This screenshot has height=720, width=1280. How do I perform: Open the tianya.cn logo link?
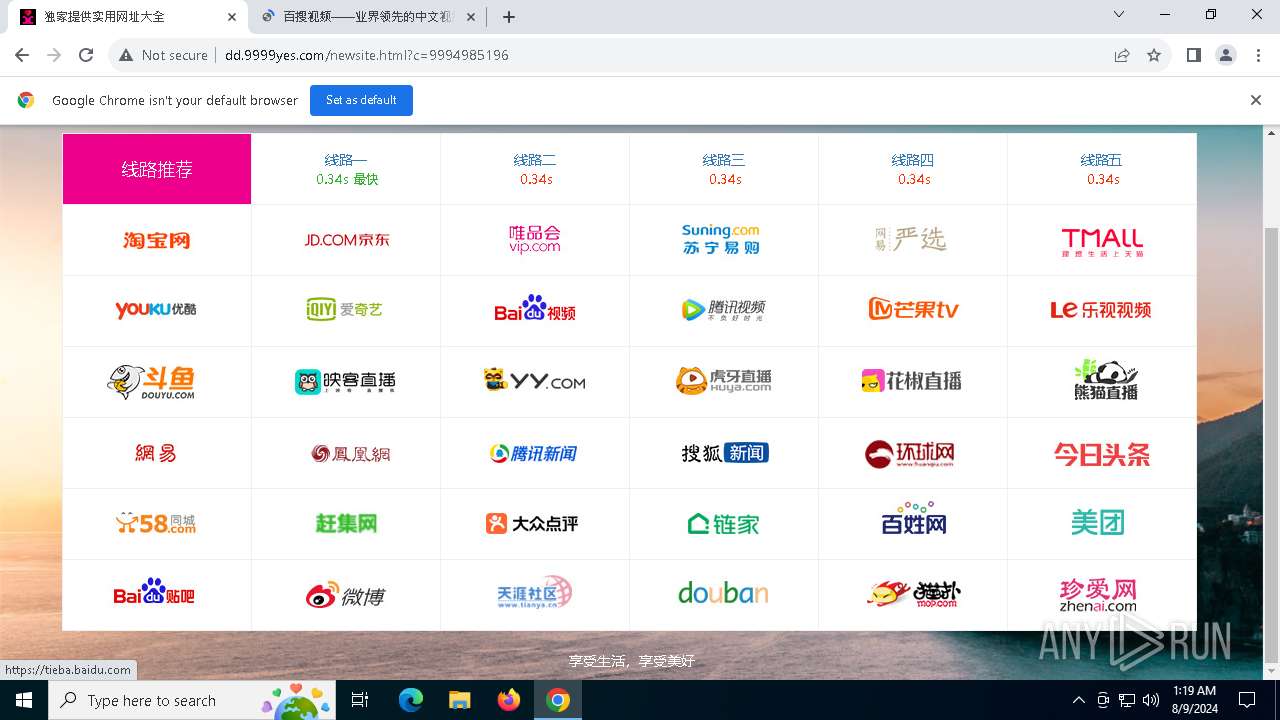(535, 594)
